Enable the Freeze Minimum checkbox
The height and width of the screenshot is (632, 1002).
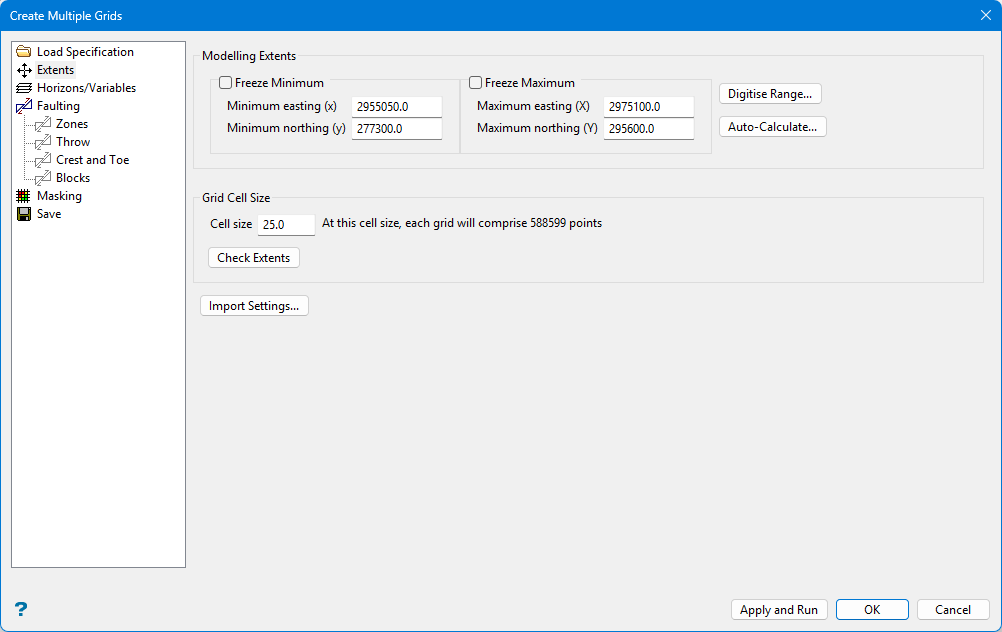226,83
